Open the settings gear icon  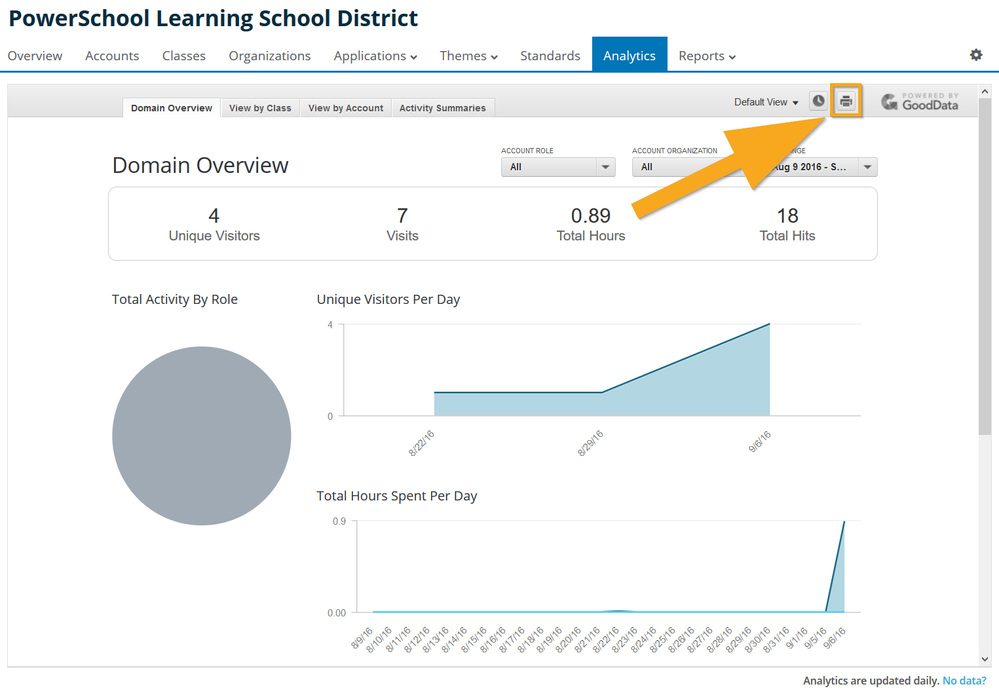[976, 55]
